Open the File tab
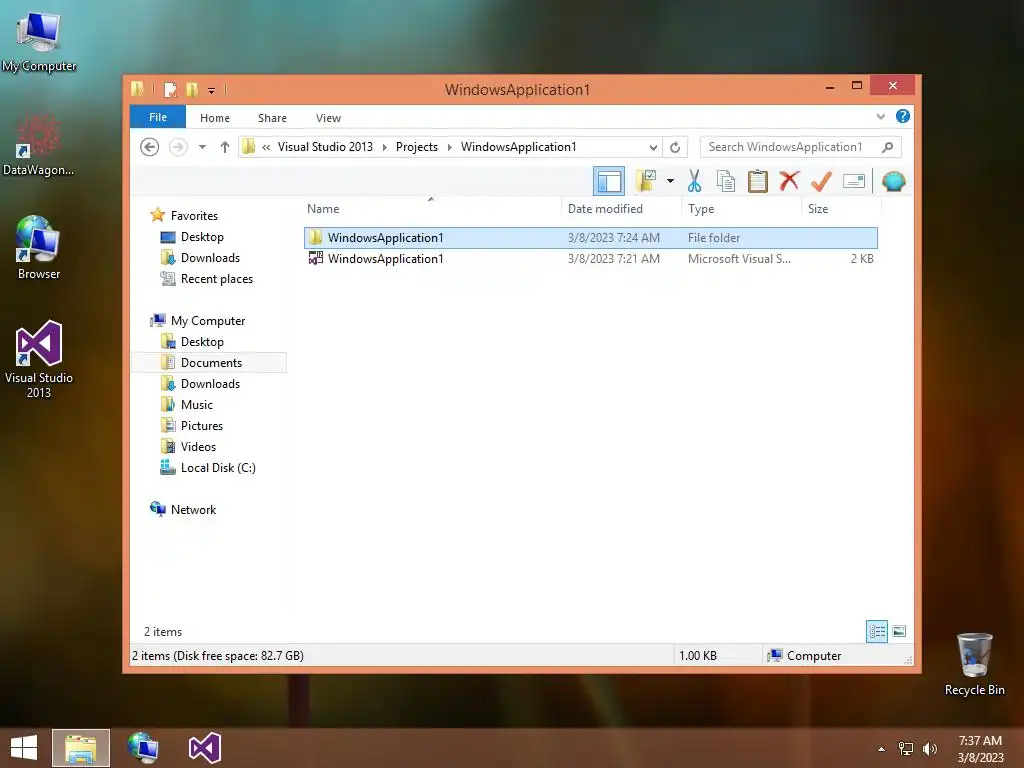Image resolution: width=1024 pixels, height=768 pixels. click(158, 118)
